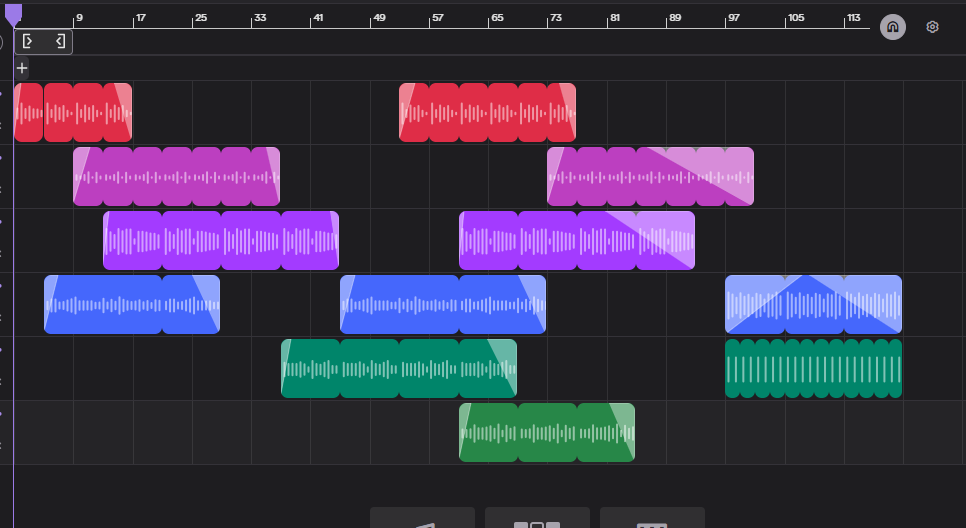The width and height of the screenshot is (966, 528).
Task: Open timeline settings gear
Action: tap(932, 27)
